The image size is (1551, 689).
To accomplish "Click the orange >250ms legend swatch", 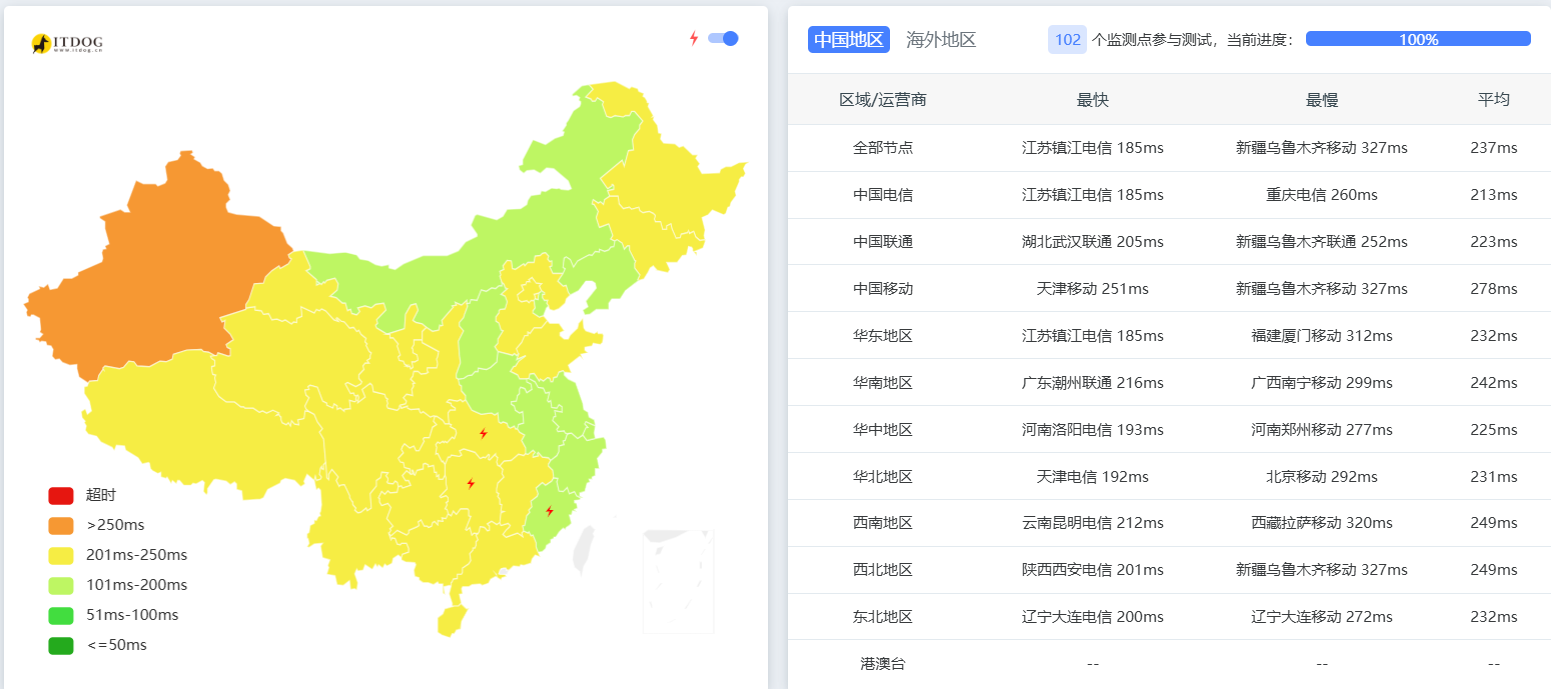I will 61,525.
